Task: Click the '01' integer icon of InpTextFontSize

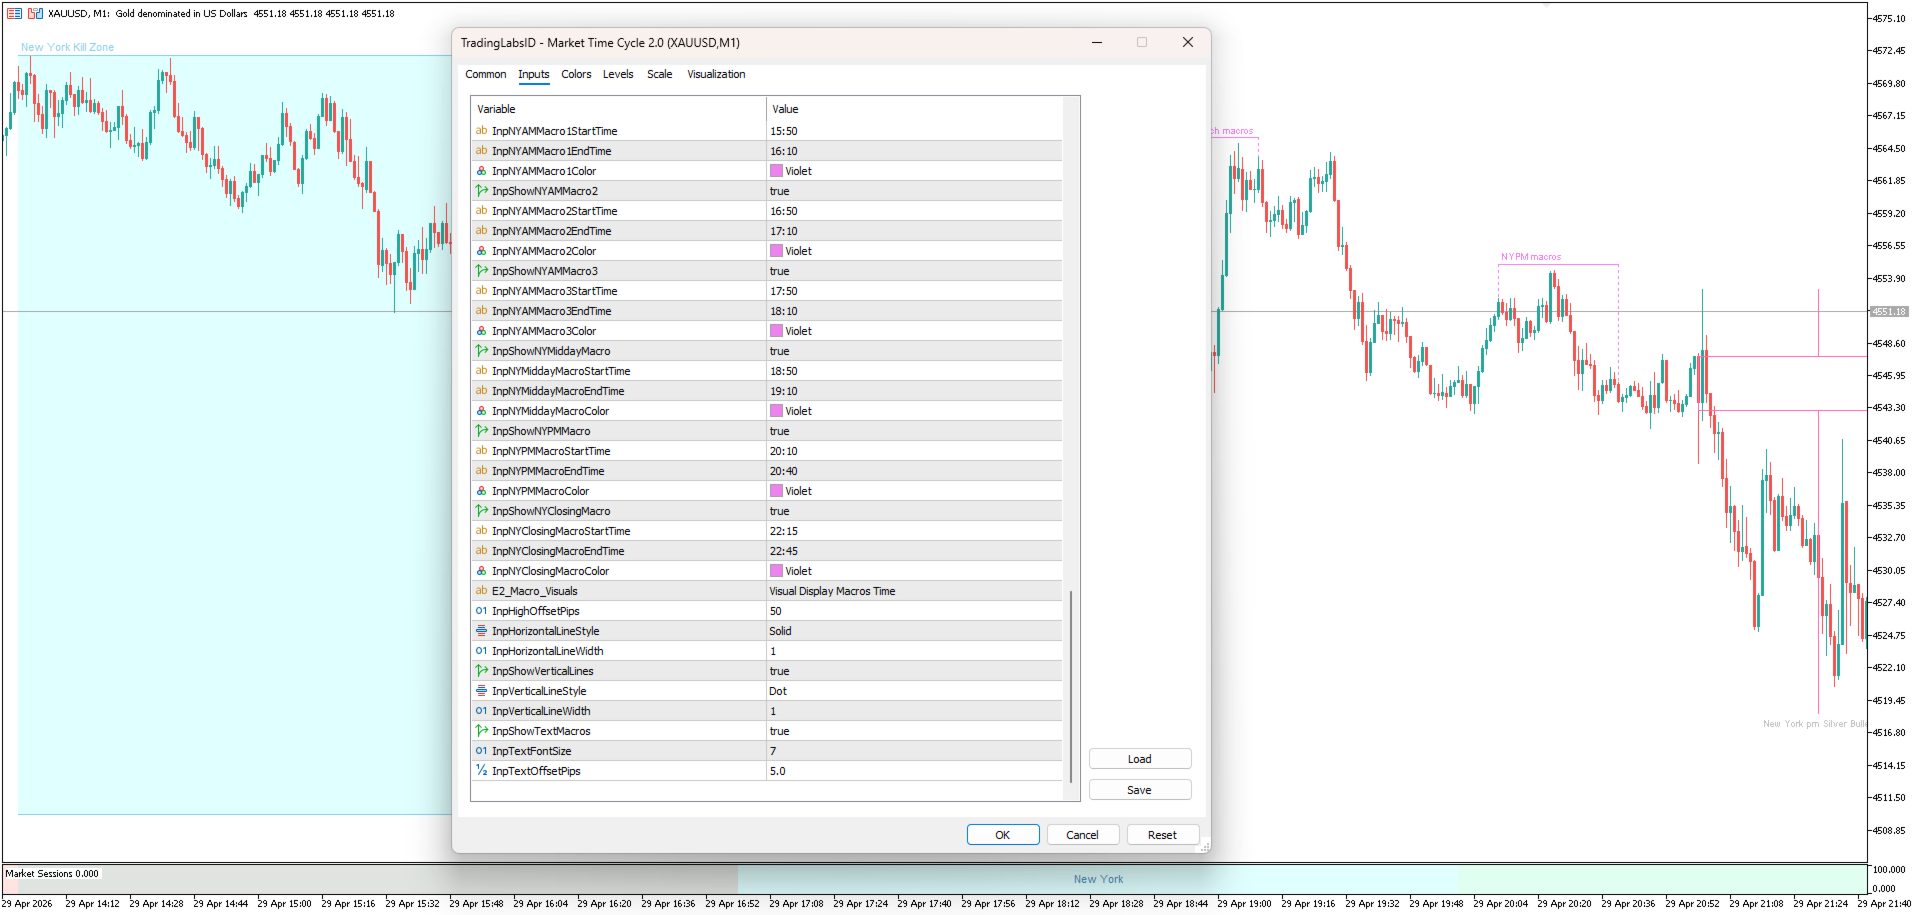Action: coord(481,751)
